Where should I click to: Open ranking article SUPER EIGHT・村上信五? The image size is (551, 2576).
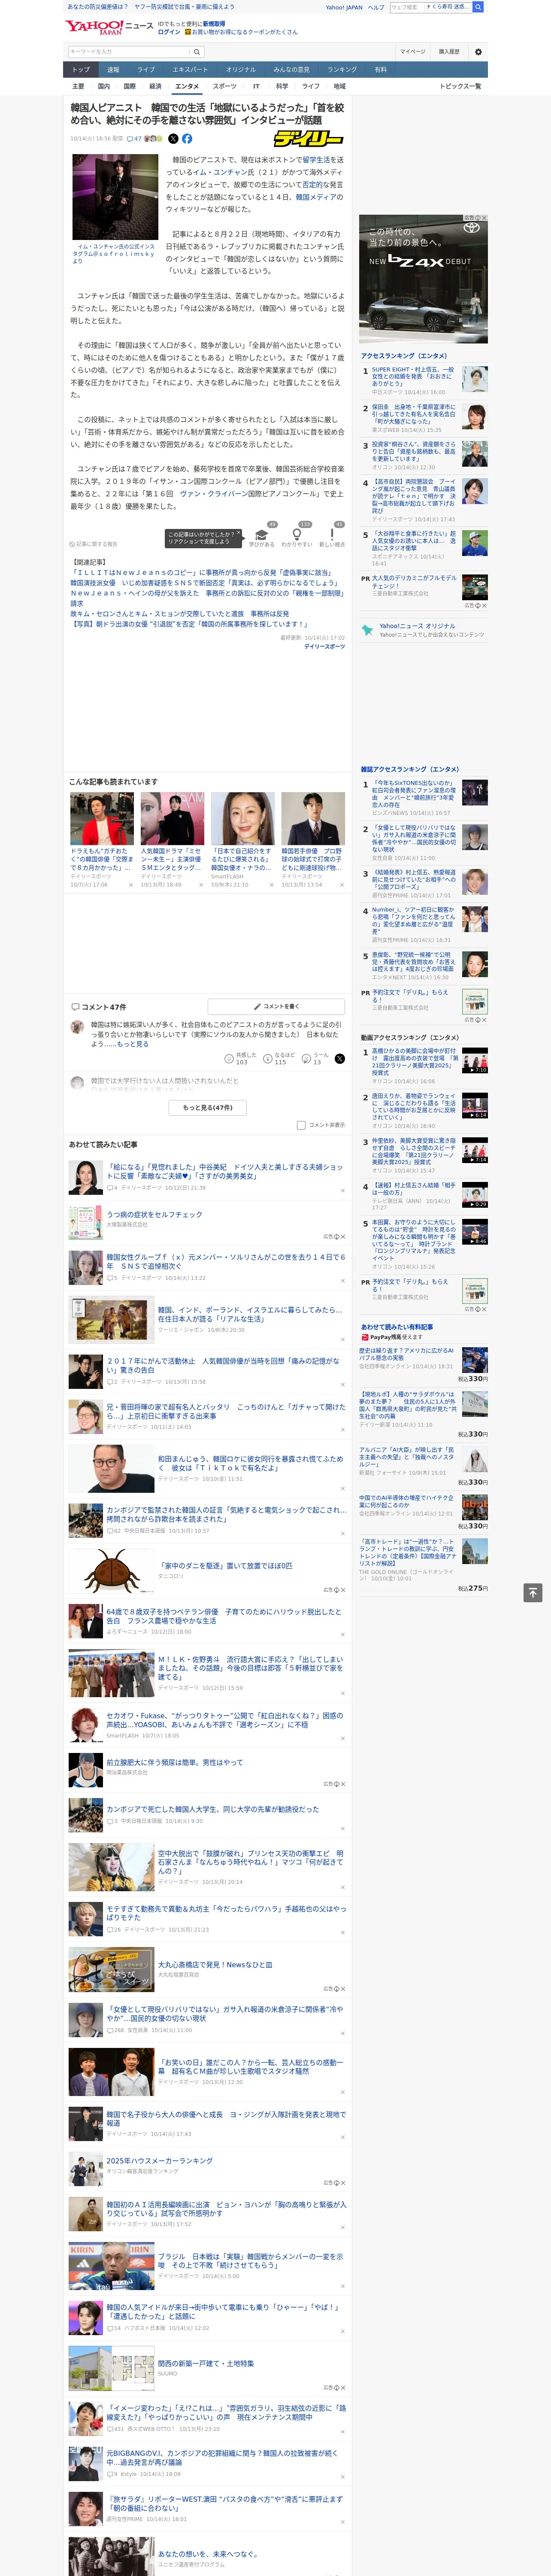413,377
